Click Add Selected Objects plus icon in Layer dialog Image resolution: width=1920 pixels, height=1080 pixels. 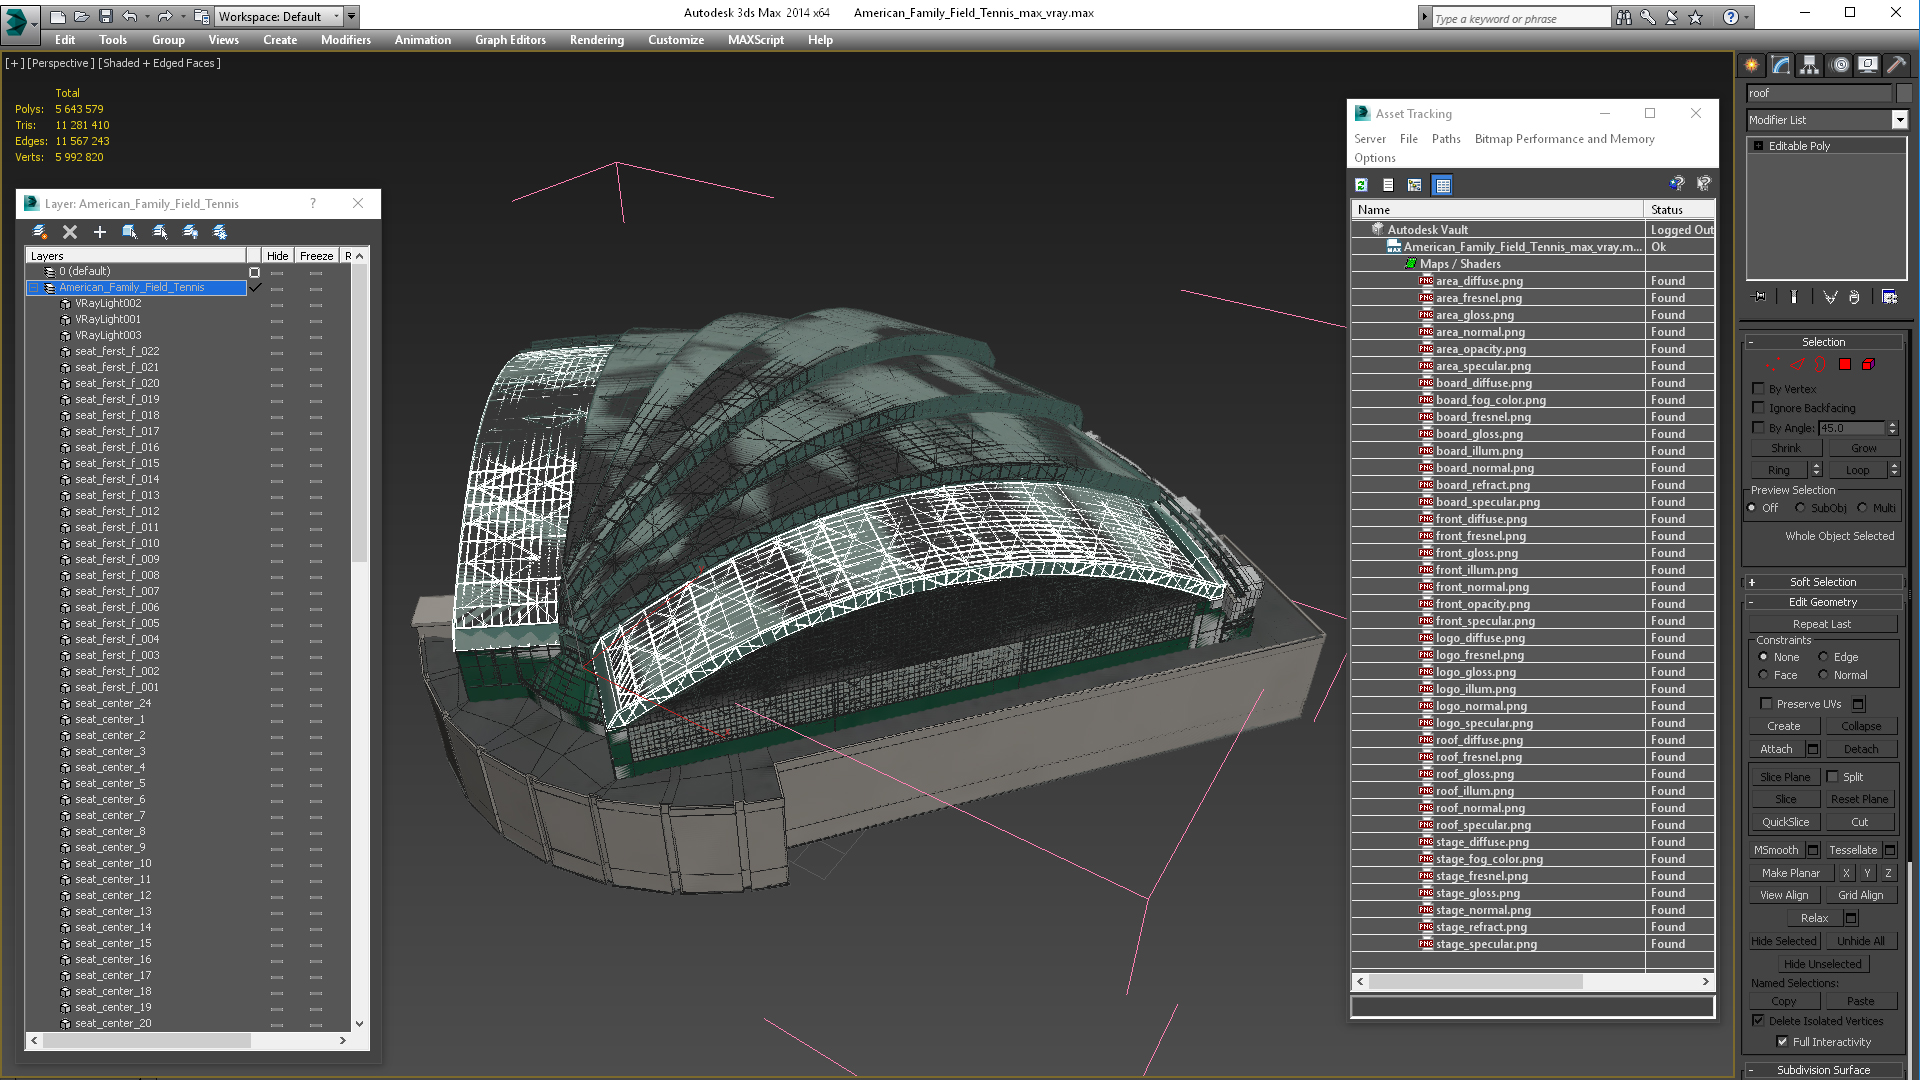click(x=100, y=232)
